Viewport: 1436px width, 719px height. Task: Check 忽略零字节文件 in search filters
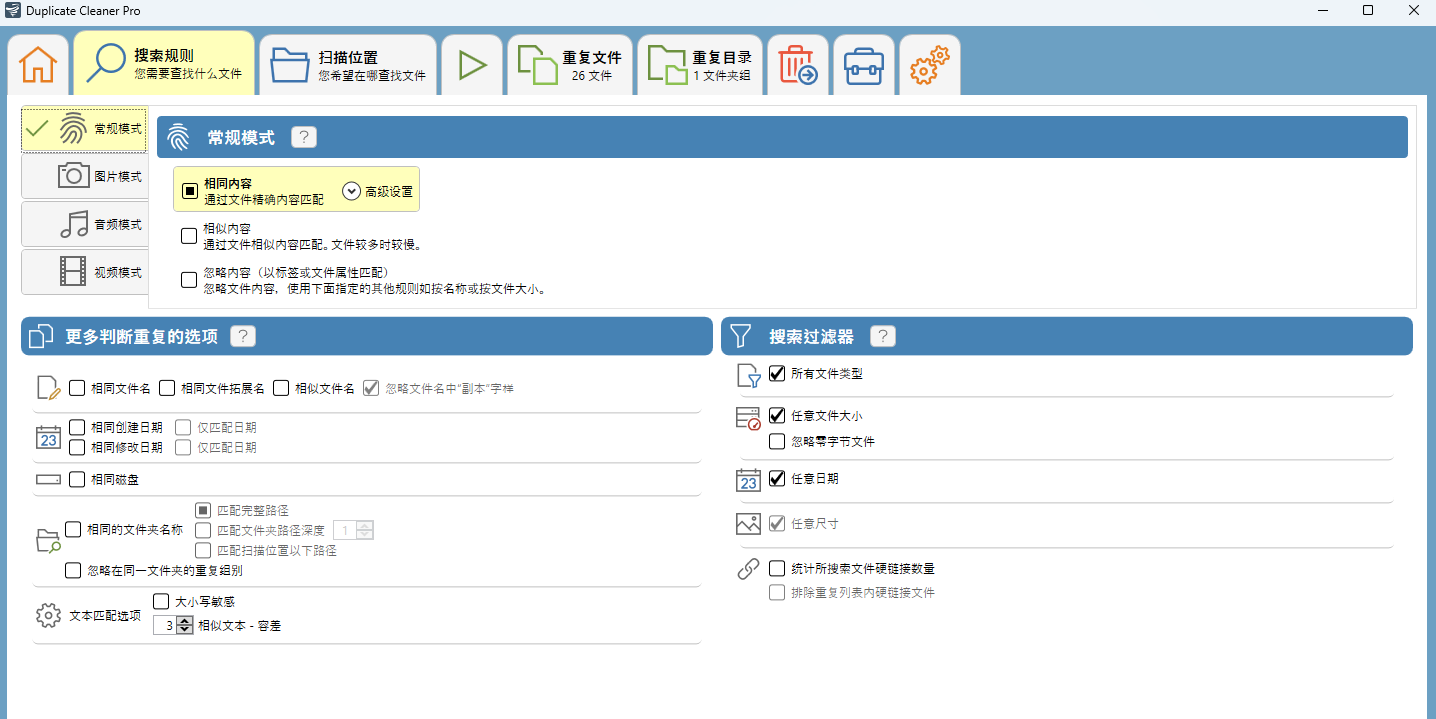[777, 440]
